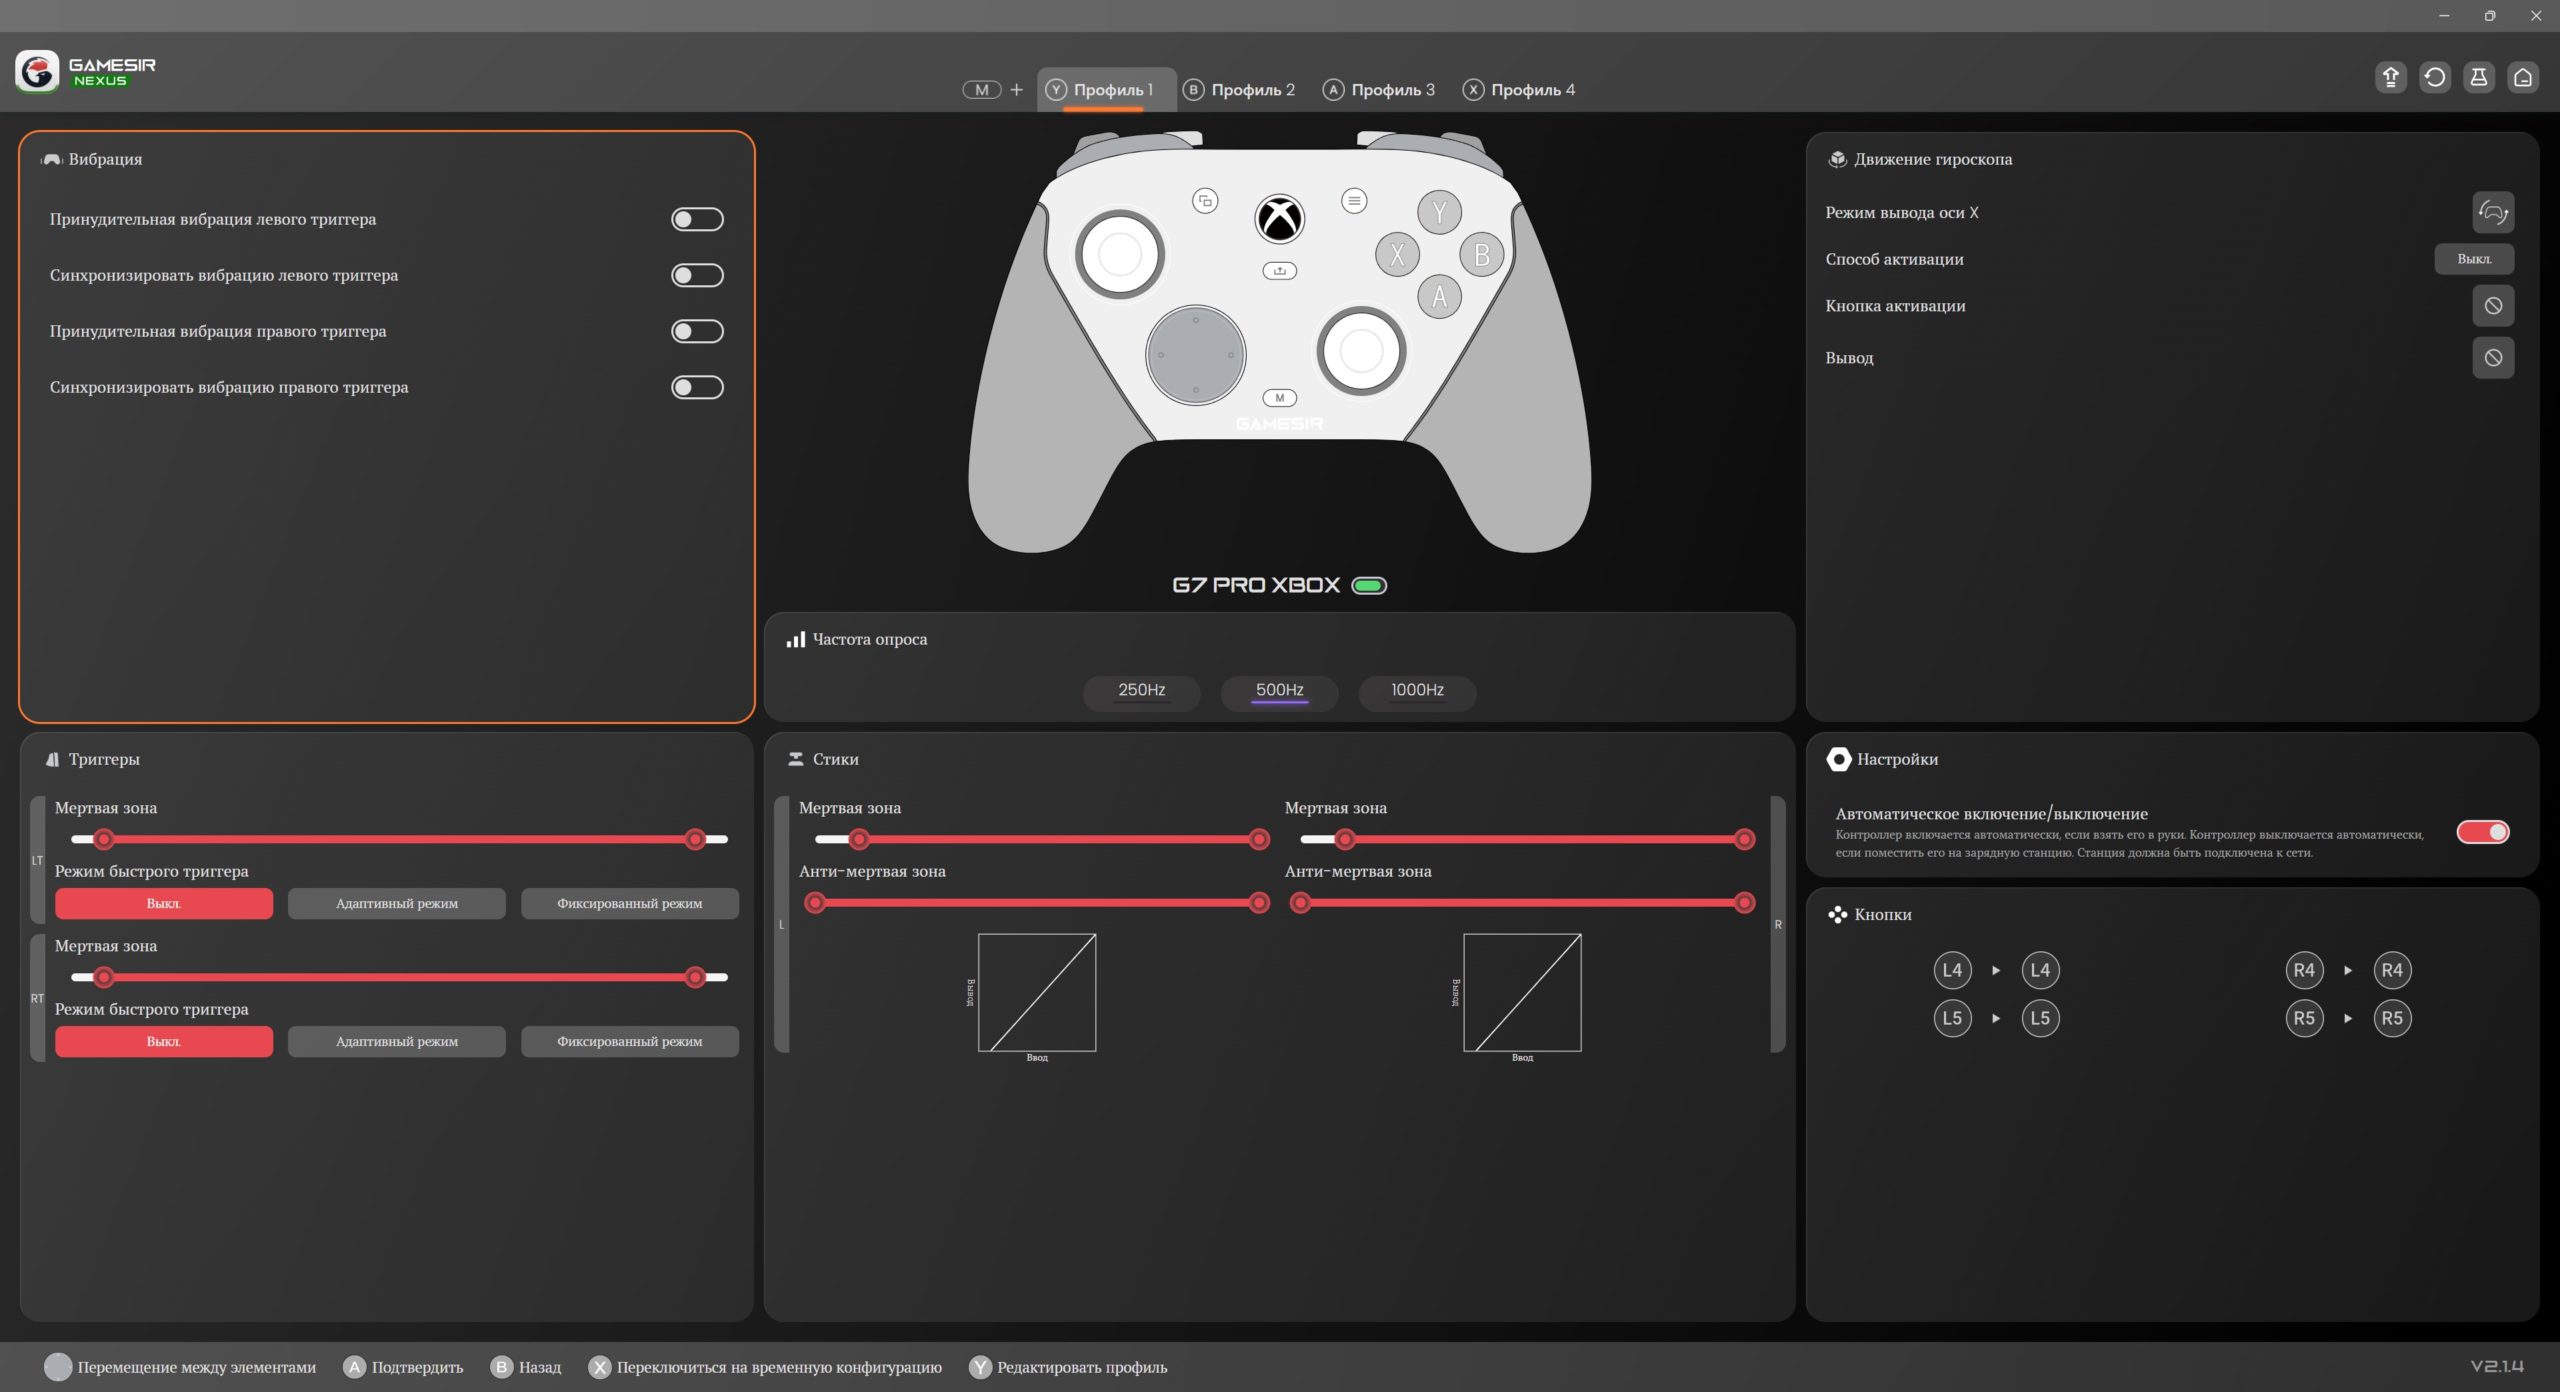This screenshot has height=1392, width=2560.
Task: Click the Y button on the controller image
Action: pos(1439,212)
